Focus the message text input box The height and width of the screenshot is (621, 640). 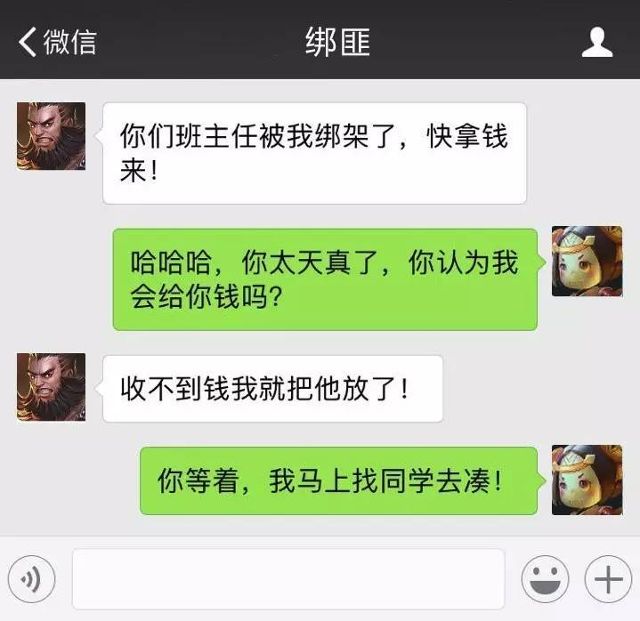(x=289, y=579)
